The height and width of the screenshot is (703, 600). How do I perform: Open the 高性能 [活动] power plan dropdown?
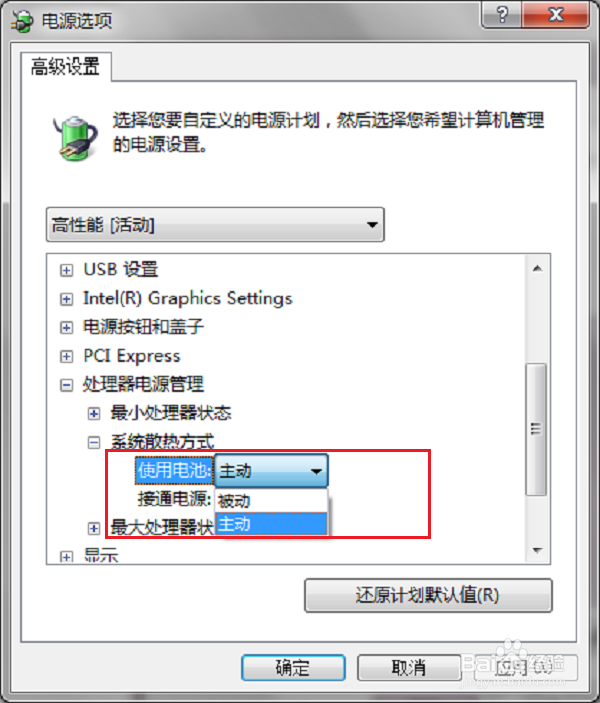tap(215, 225)
